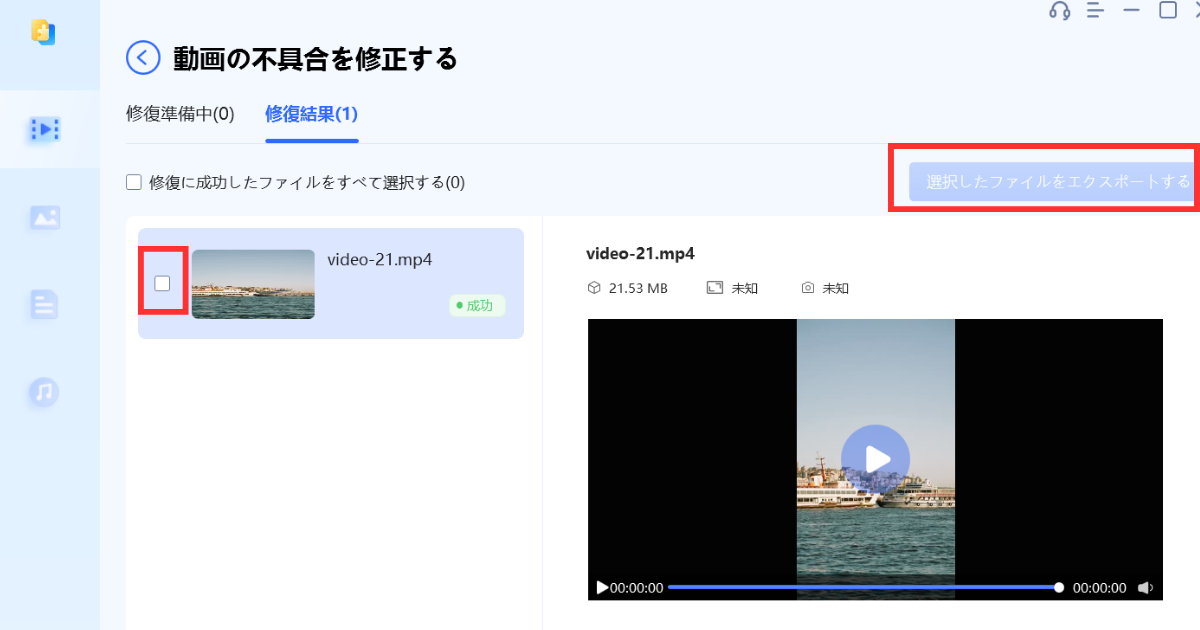Play the preview using the large center button

875,459
